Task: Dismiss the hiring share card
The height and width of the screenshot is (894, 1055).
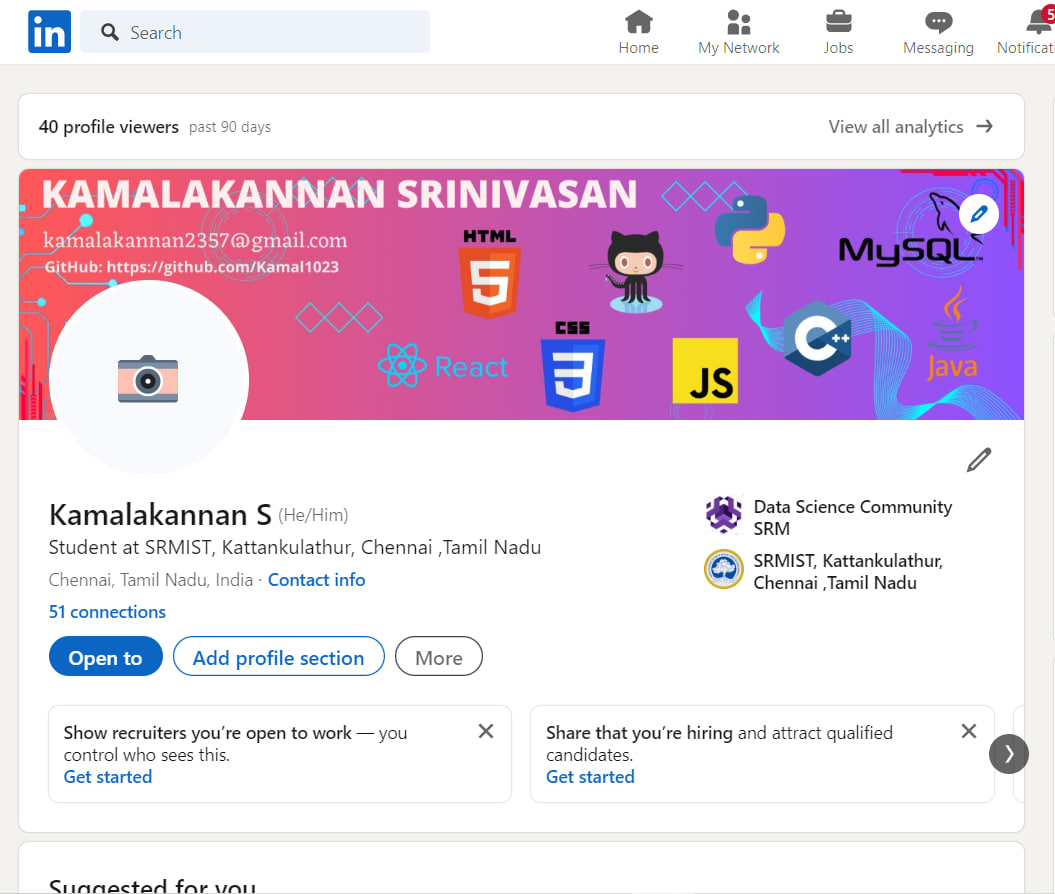Action: [969, 731]
